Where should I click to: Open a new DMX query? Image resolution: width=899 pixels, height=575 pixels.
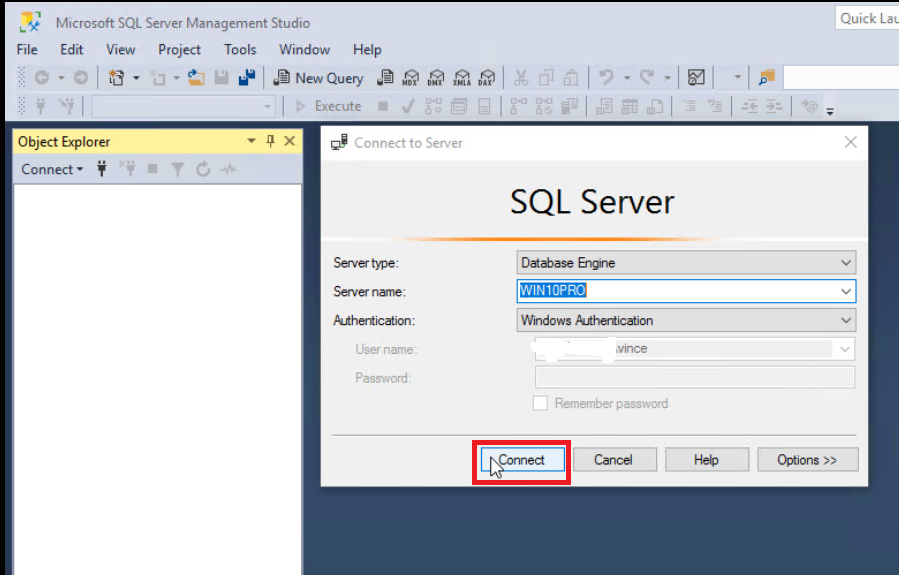click(x=436, y=77)
